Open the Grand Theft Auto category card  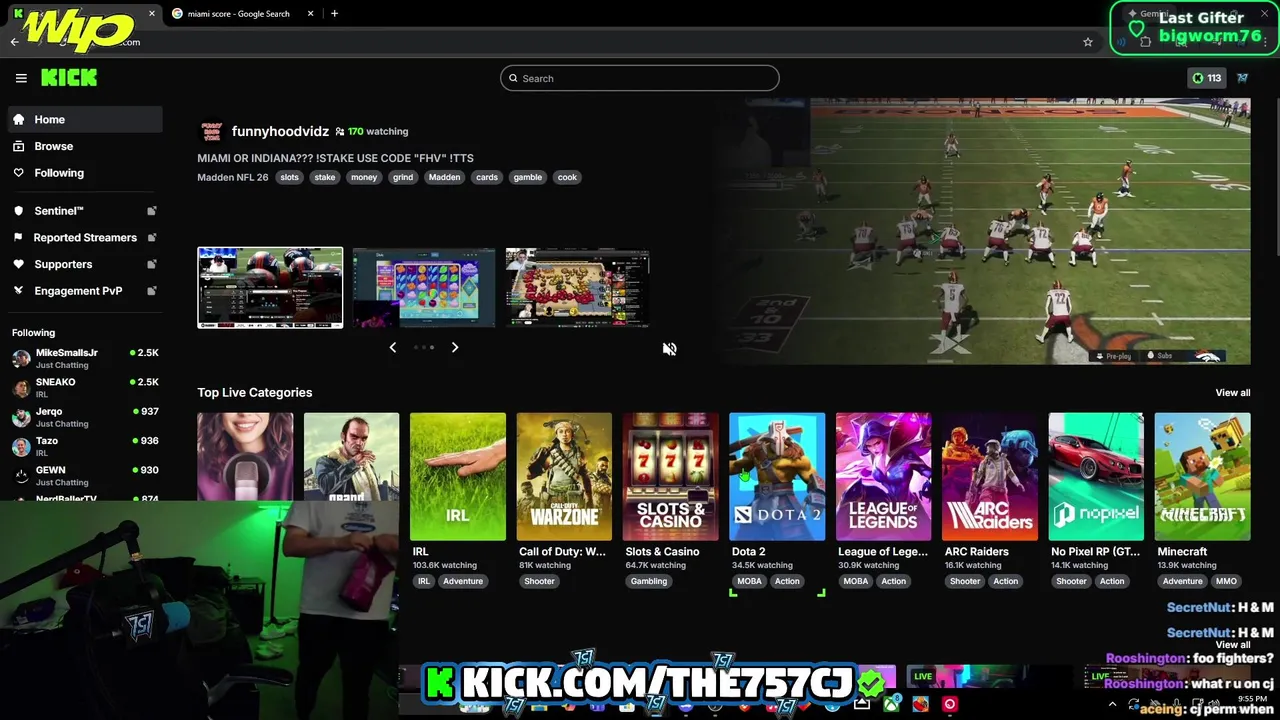click(x=351, y=456)
